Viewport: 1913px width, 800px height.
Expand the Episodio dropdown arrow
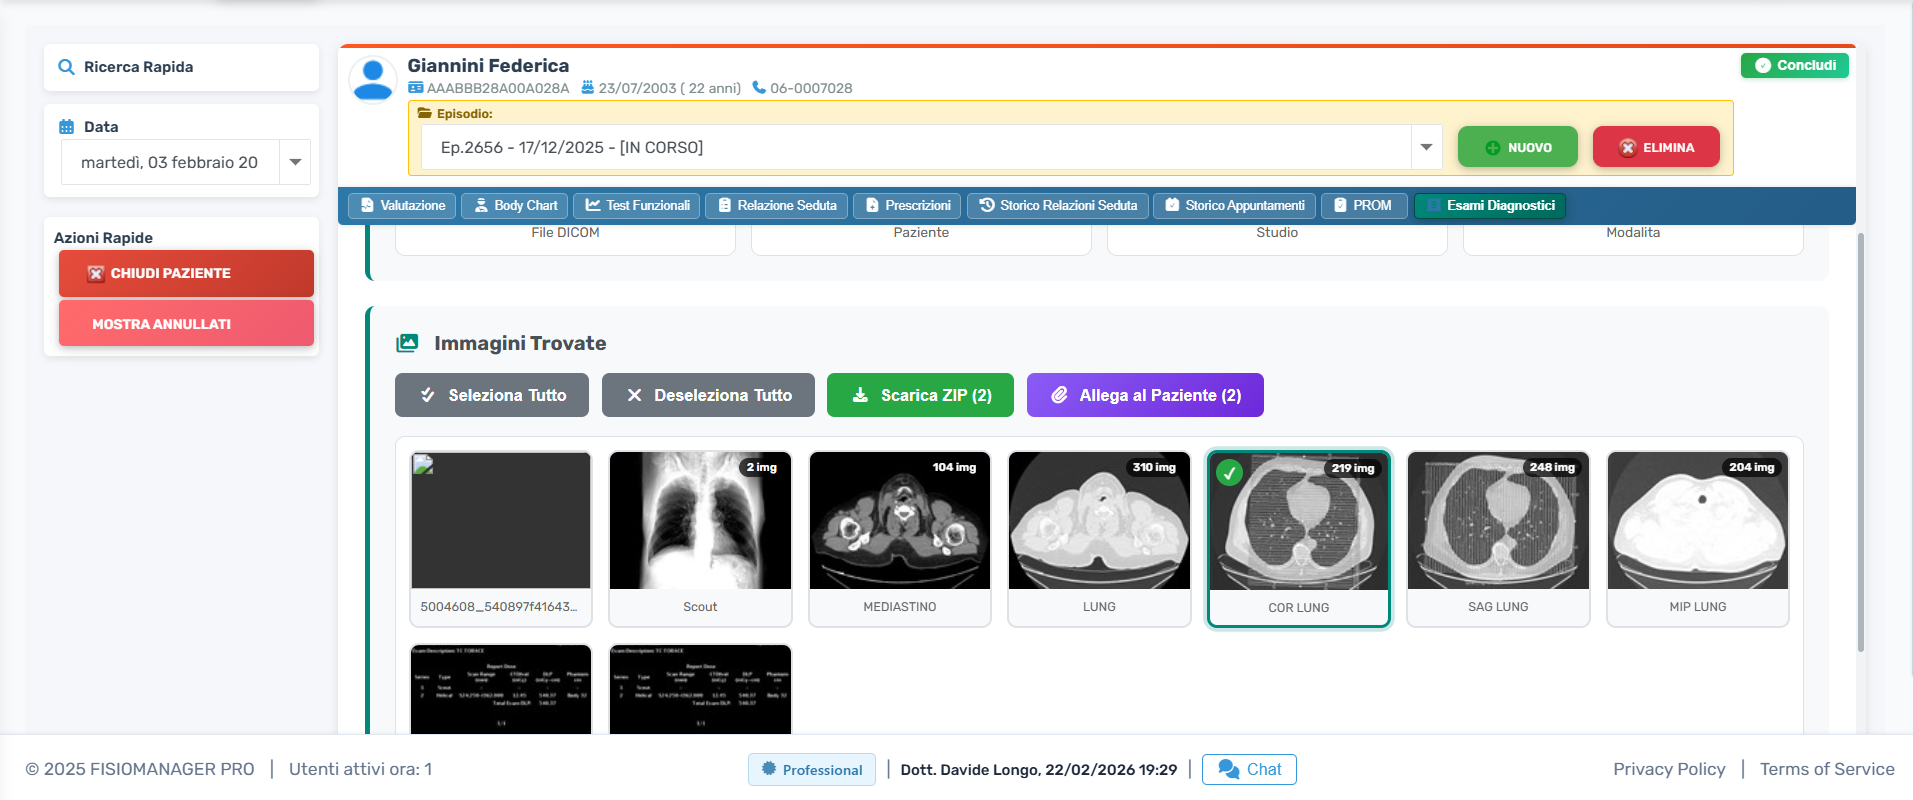coord(1426,147)
